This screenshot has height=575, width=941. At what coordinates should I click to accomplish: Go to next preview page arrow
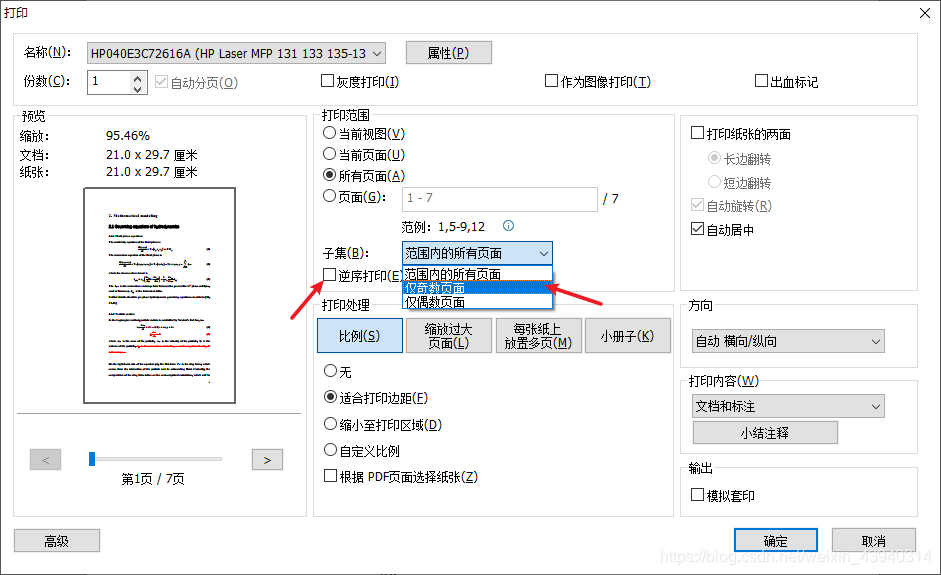pyautogui.click(x=267, y=460)
